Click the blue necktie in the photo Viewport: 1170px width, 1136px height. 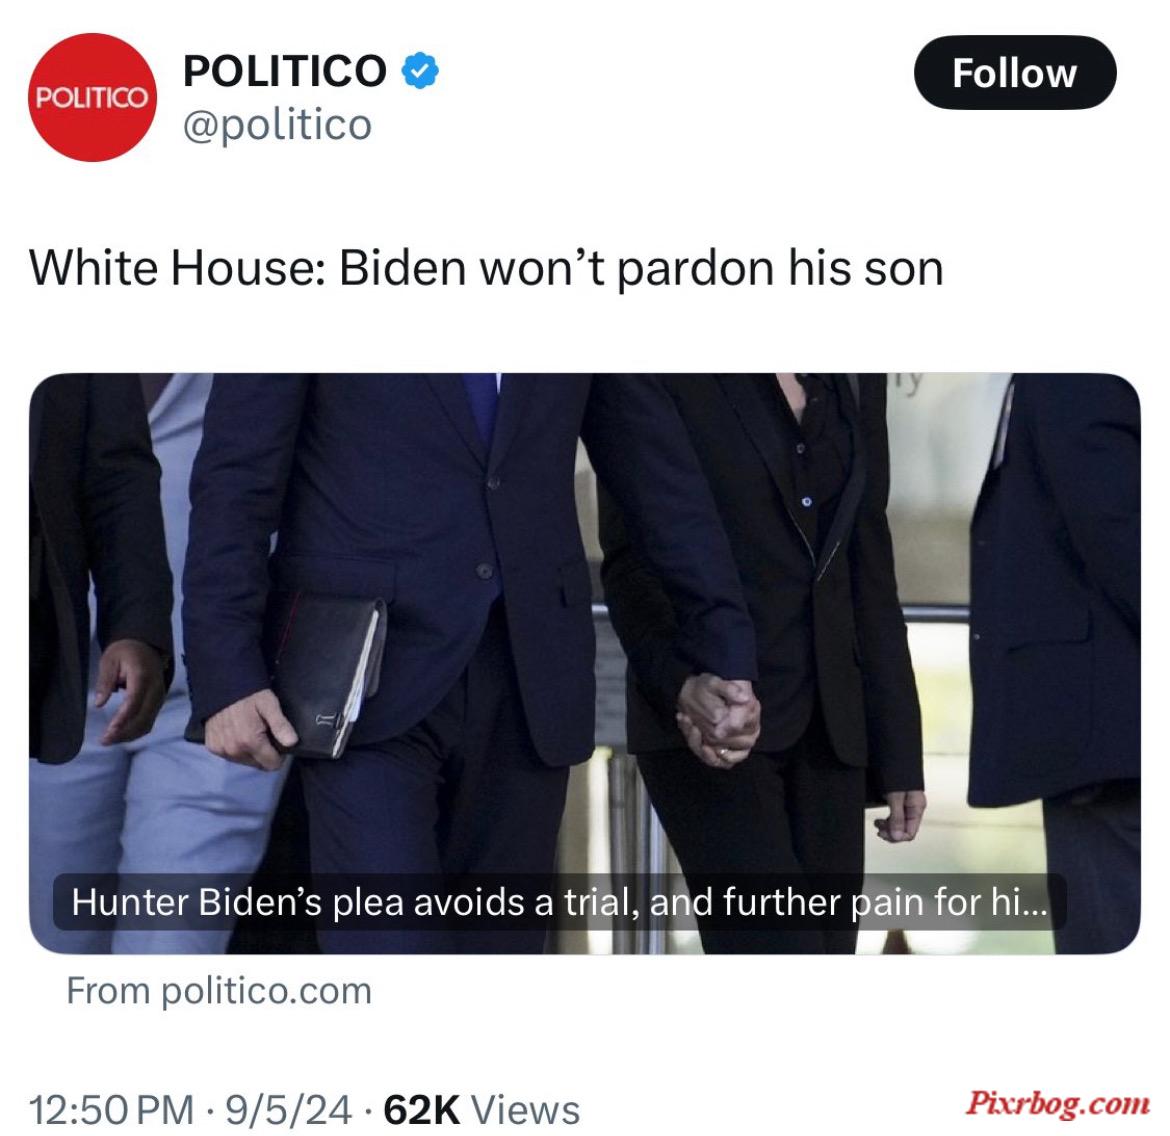(x=481, y=407)
